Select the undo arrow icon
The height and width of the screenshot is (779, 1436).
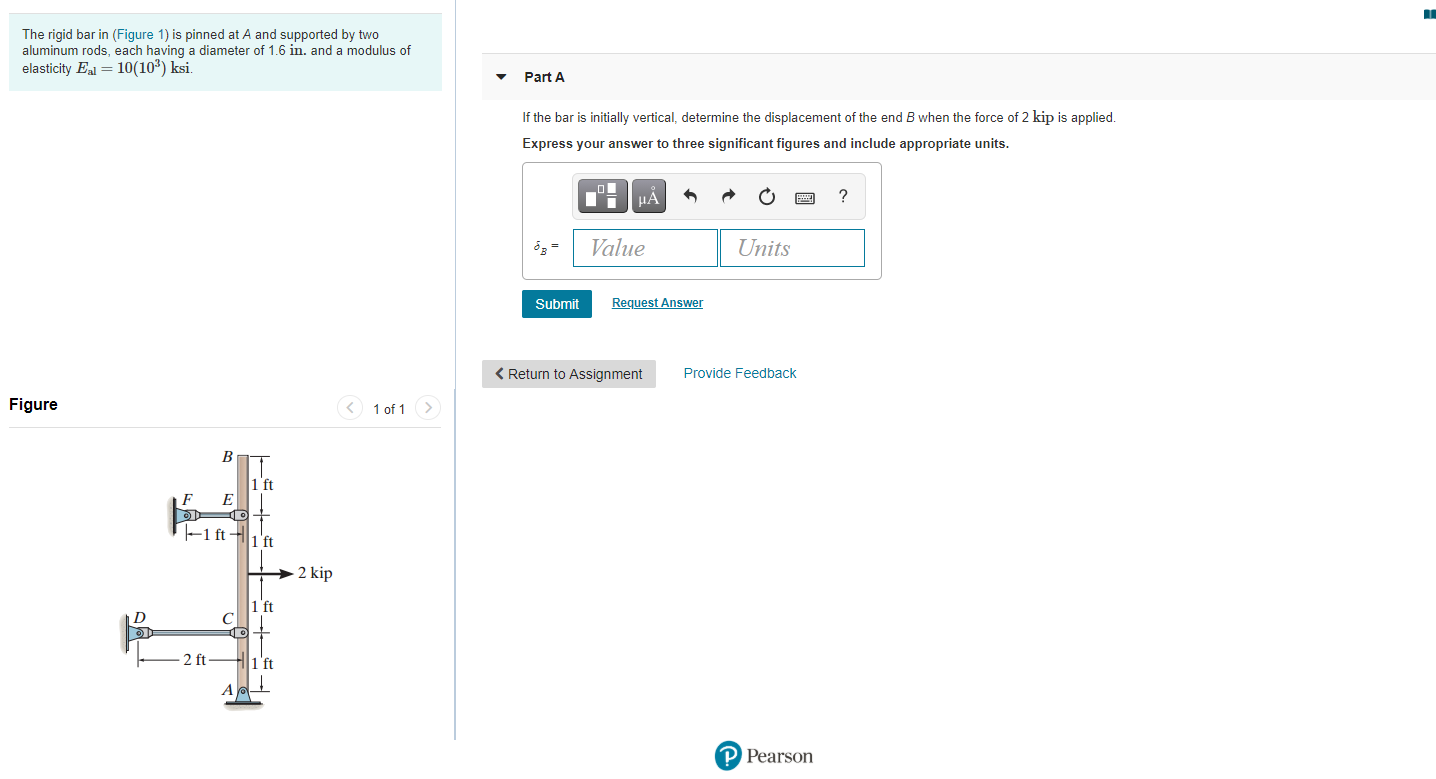pos(689,196)
